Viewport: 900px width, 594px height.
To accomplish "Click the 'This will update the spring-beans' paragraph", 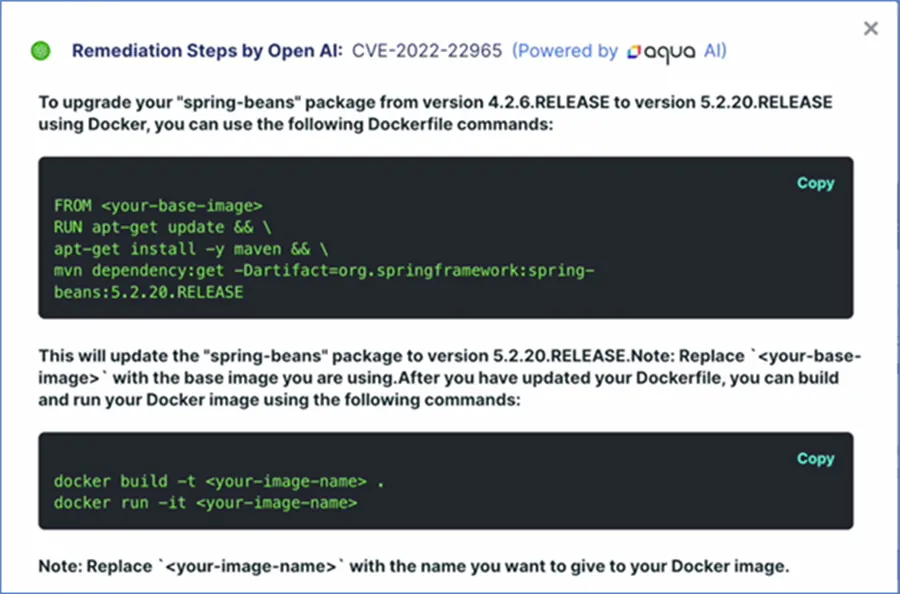I will click(450, 378).
